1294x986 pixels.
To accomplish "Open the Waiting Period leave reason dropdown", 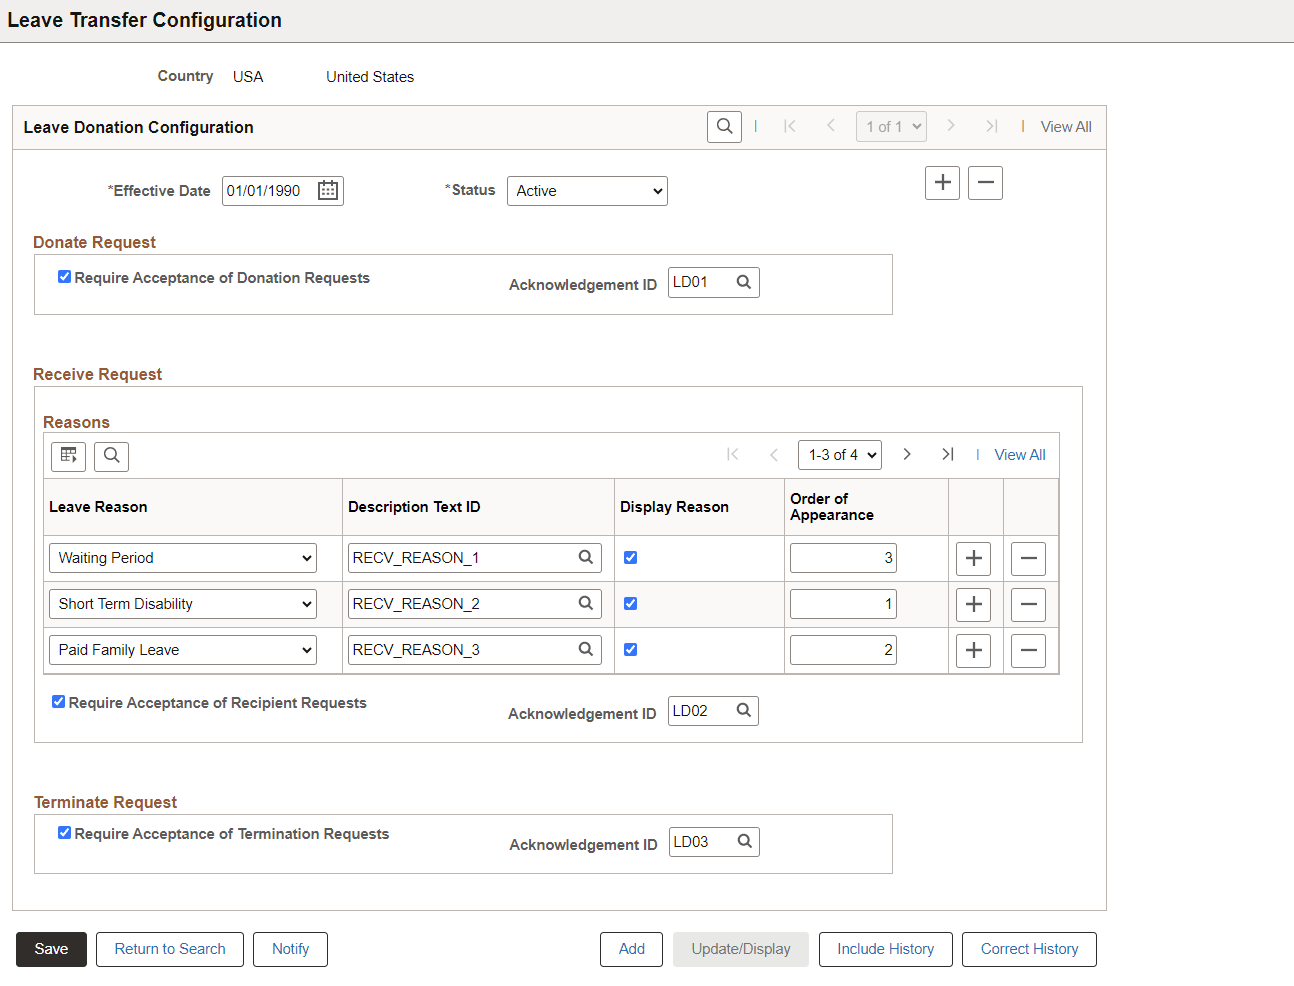I will tap(182, 557).
